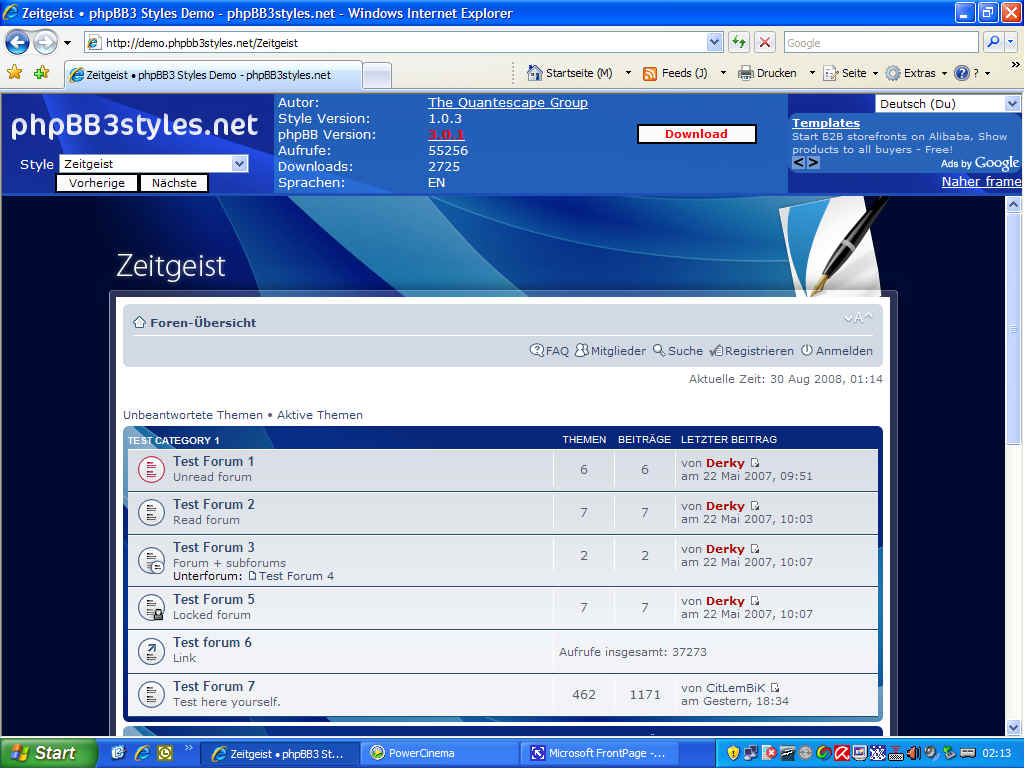Click the Google search box

pos(881,43)
